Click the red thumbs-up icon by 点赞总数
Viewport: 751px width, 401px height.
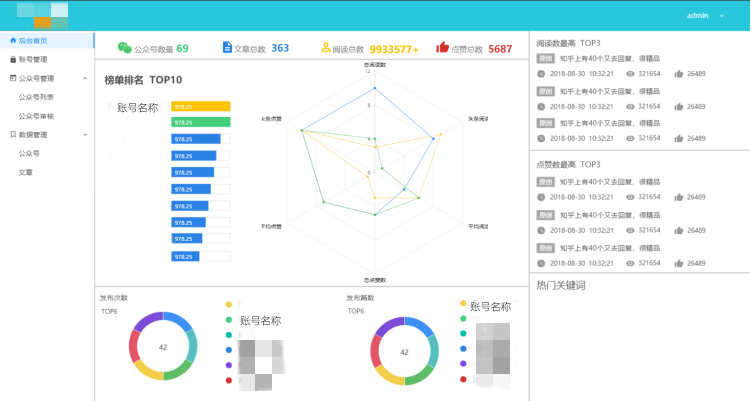pyautogui.click(x=442, y=47)
